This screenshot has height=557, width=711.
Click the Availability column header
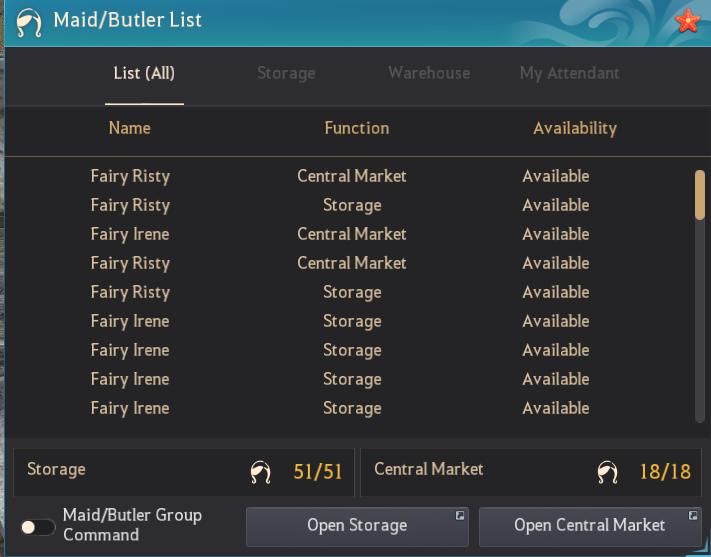575,128
